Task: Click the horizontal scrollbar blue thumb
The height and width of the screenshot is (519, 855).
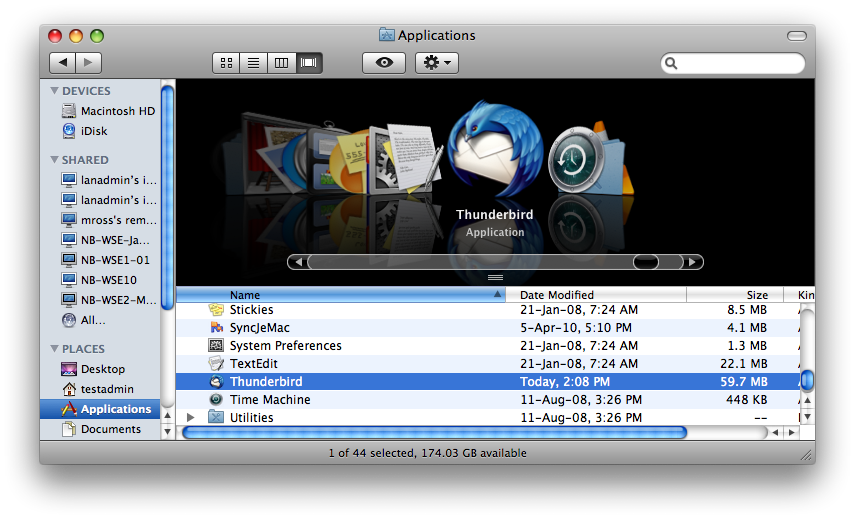Action: pyautogui.click(x=435, y=433)
